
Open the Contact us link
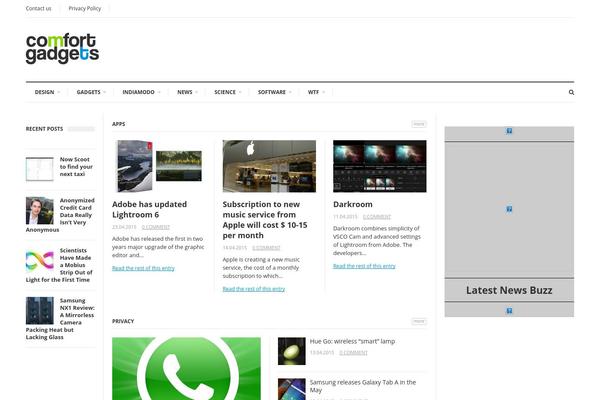pyautogui.click(x=38, y=8)
